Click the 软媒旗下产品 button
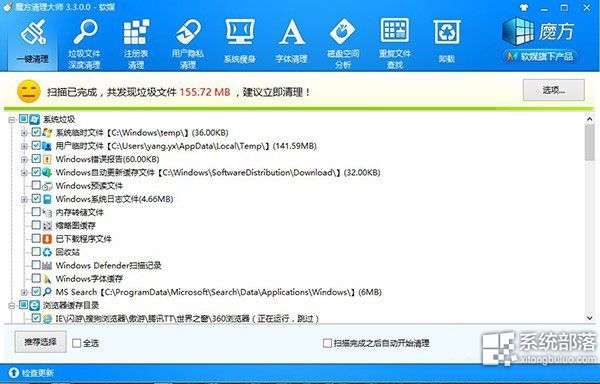The width and height of the screenshot is (600, 384). tap(540, 57)
